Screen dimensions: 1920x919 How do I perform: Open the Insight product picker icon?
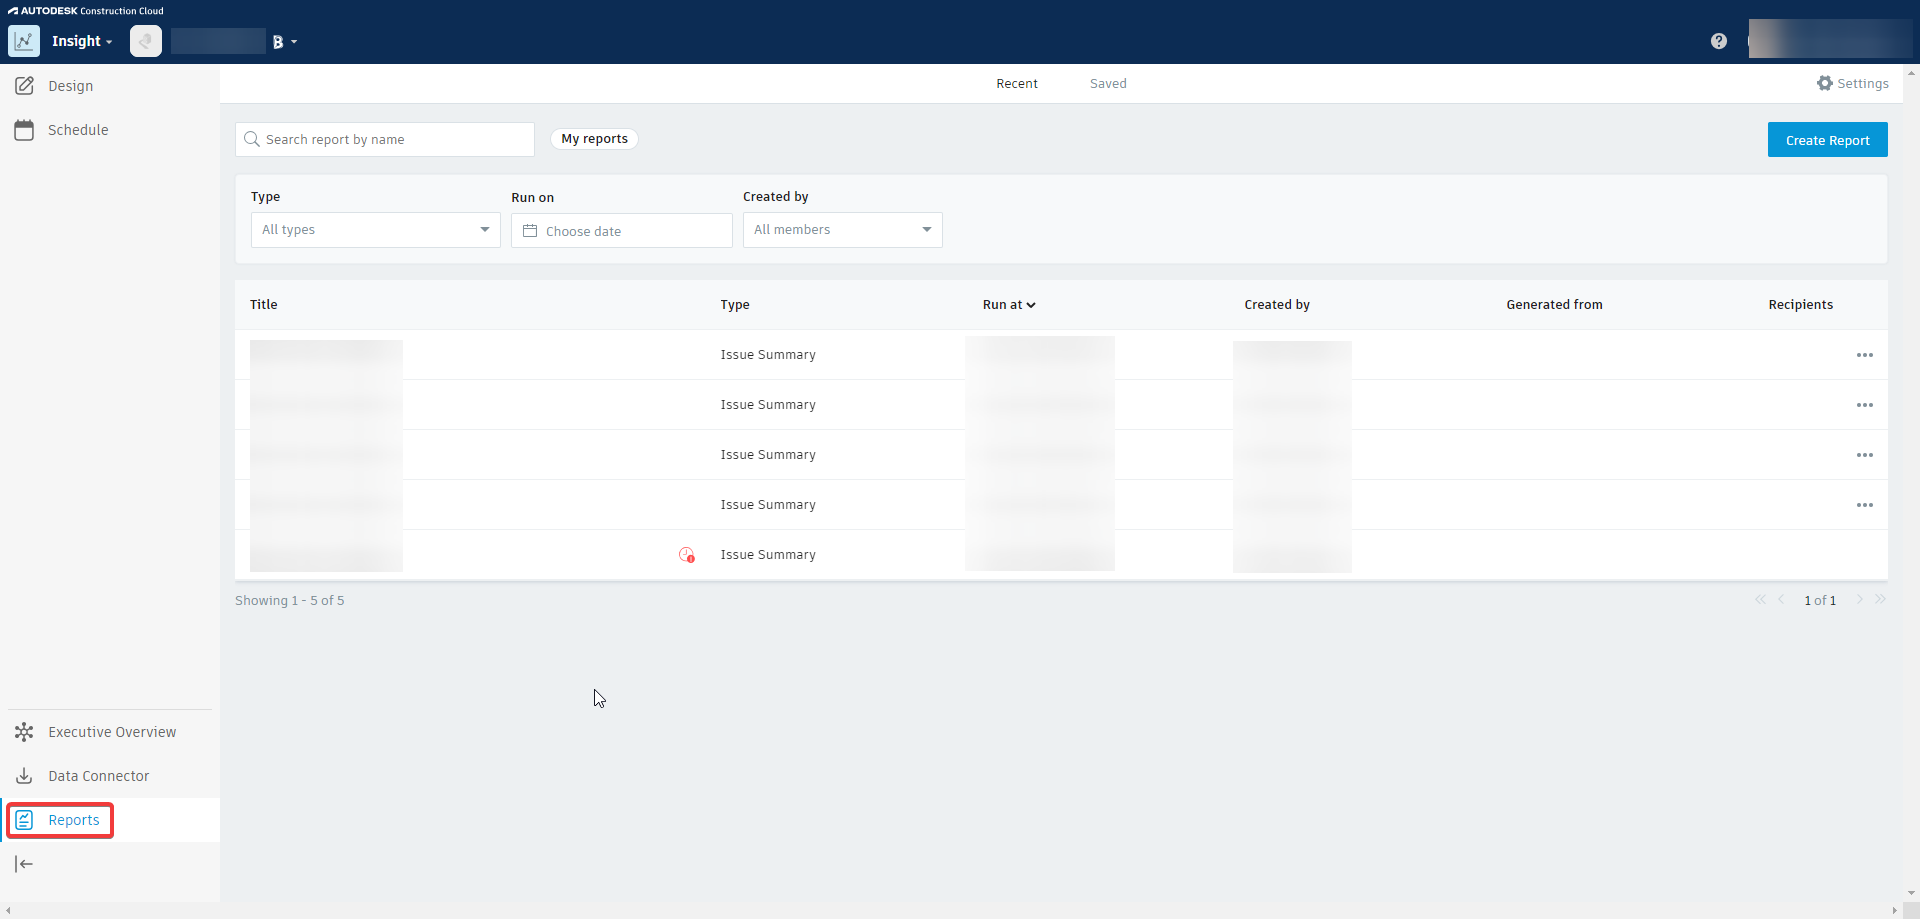click(24, 41)
